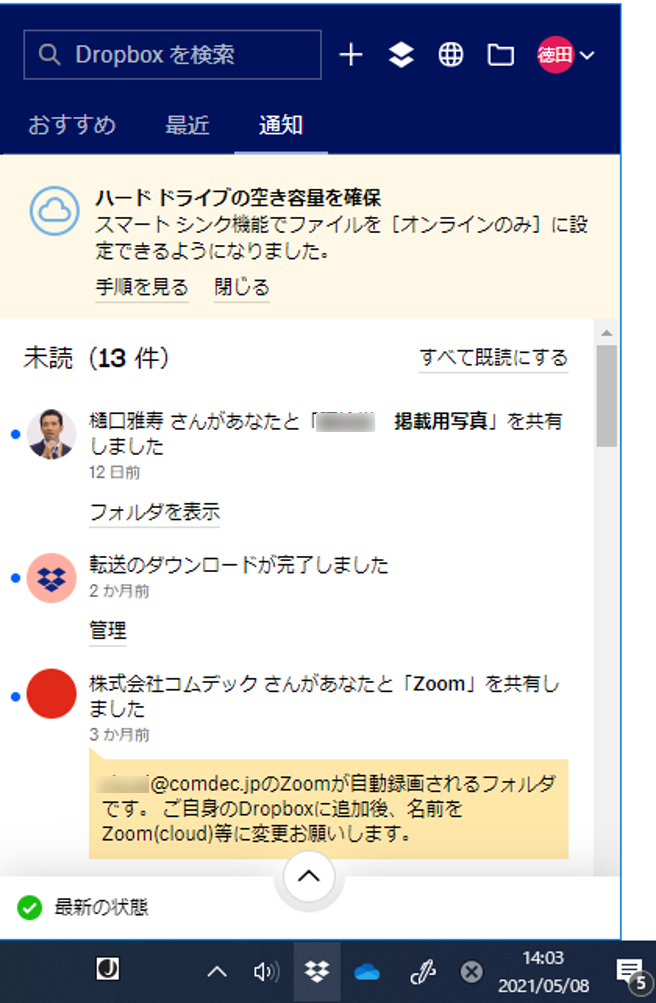Screen dimensions: 656x1003
Task: Switch to the おすすめ tab
Action: click(x=72, y=125)
